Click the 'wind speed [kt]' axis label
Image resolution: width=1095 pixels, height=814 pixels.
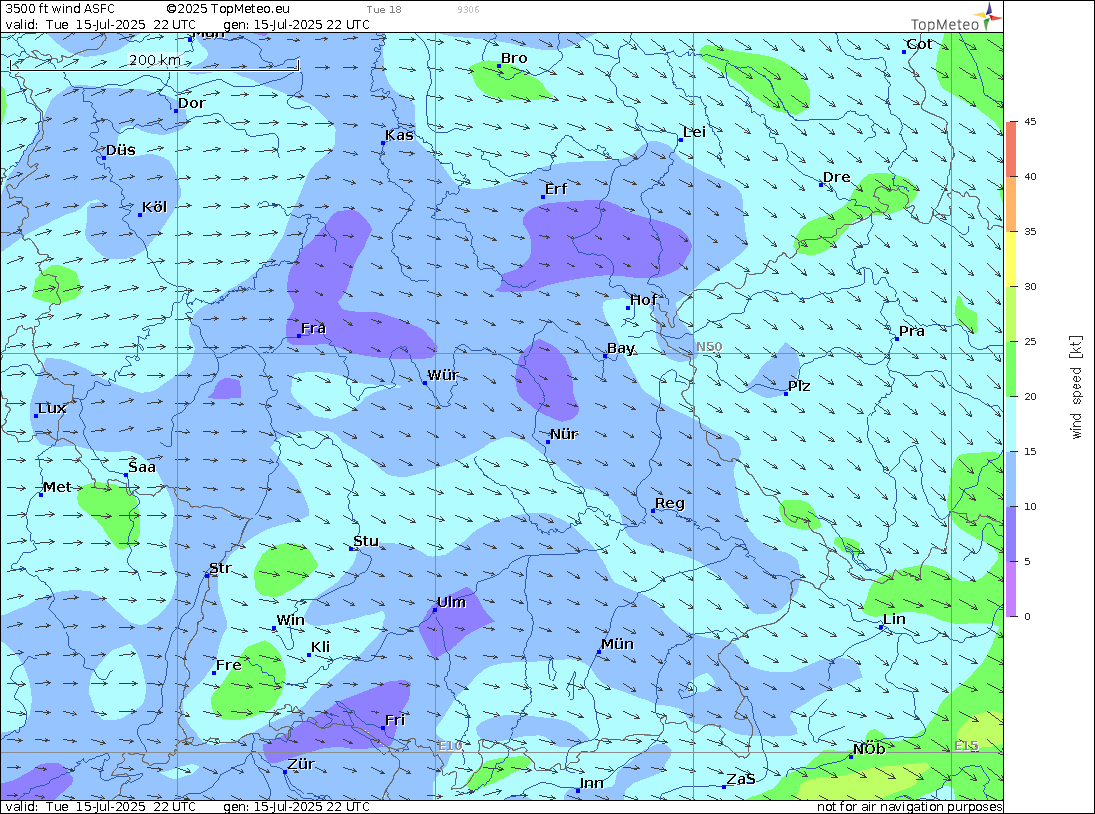tap(1076, 387)
